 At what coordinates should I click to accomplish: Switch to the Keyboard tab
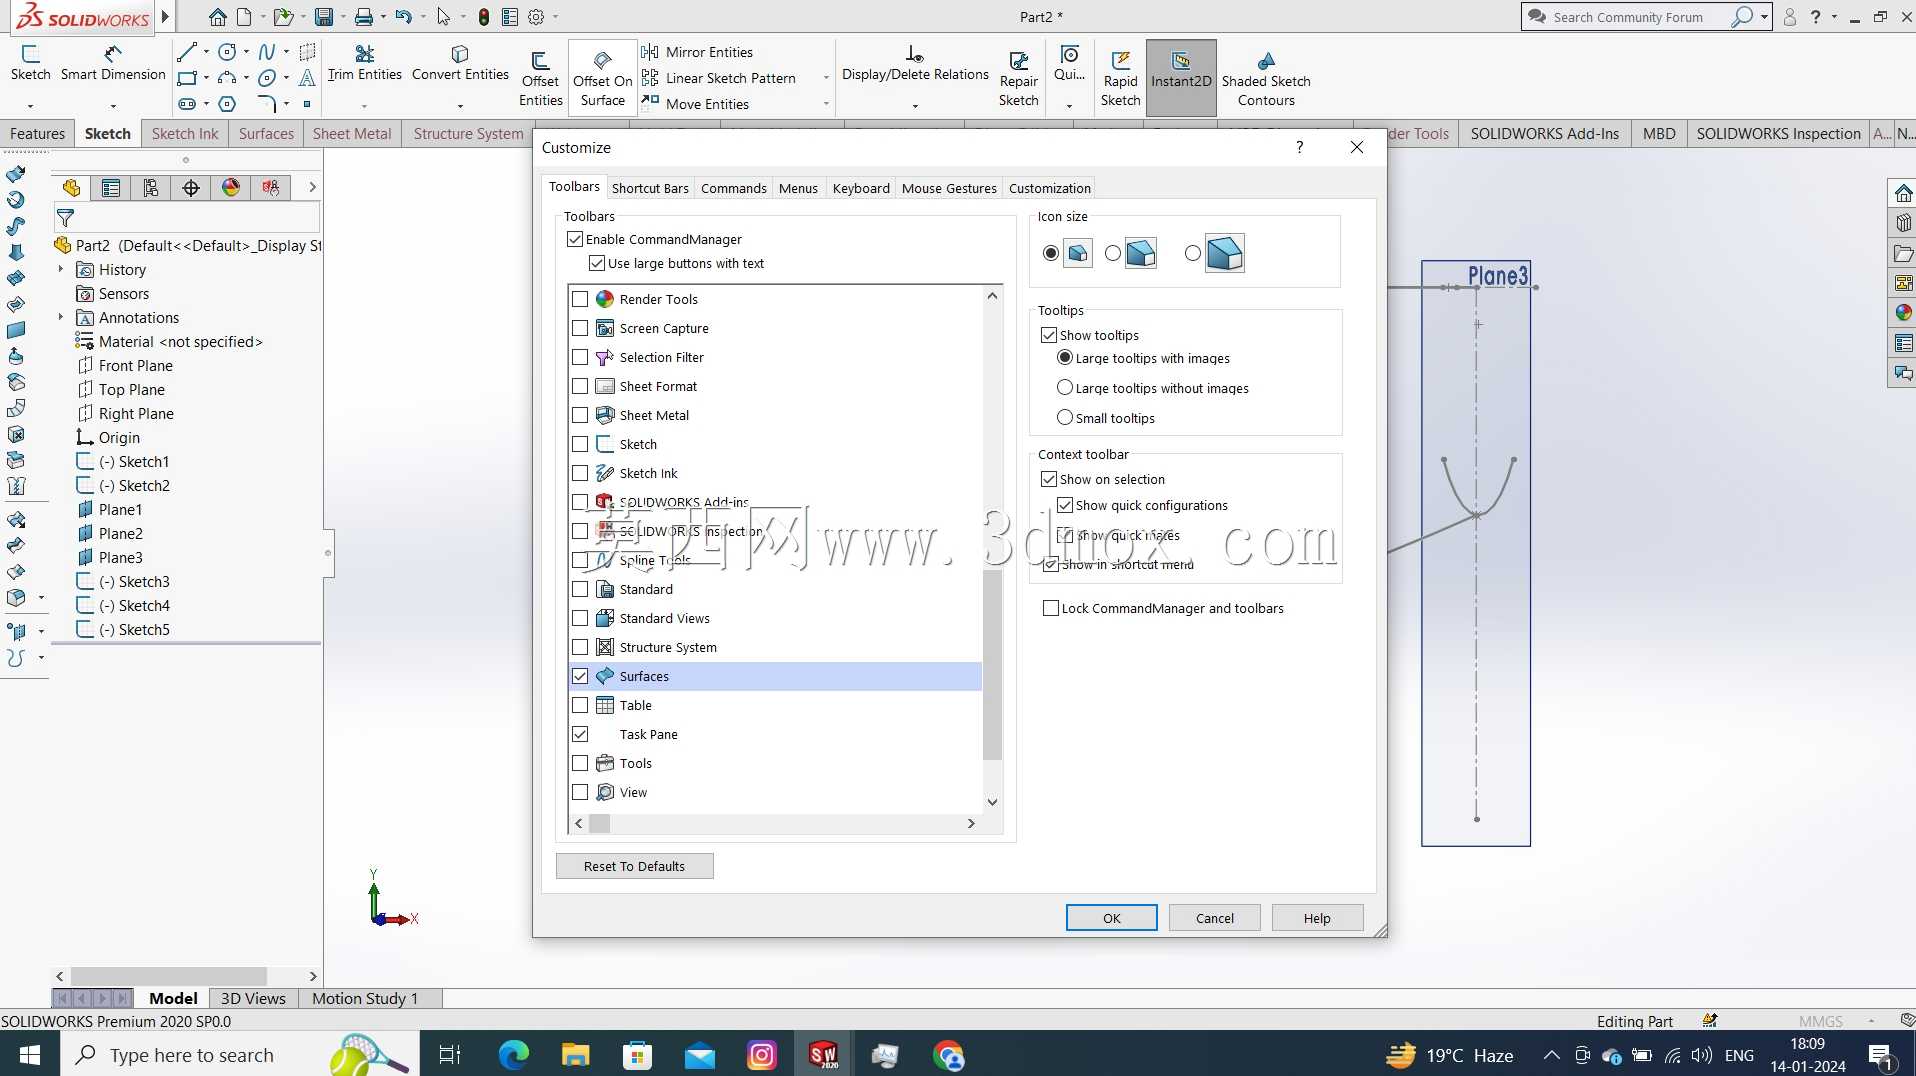[x=861, y=188]
